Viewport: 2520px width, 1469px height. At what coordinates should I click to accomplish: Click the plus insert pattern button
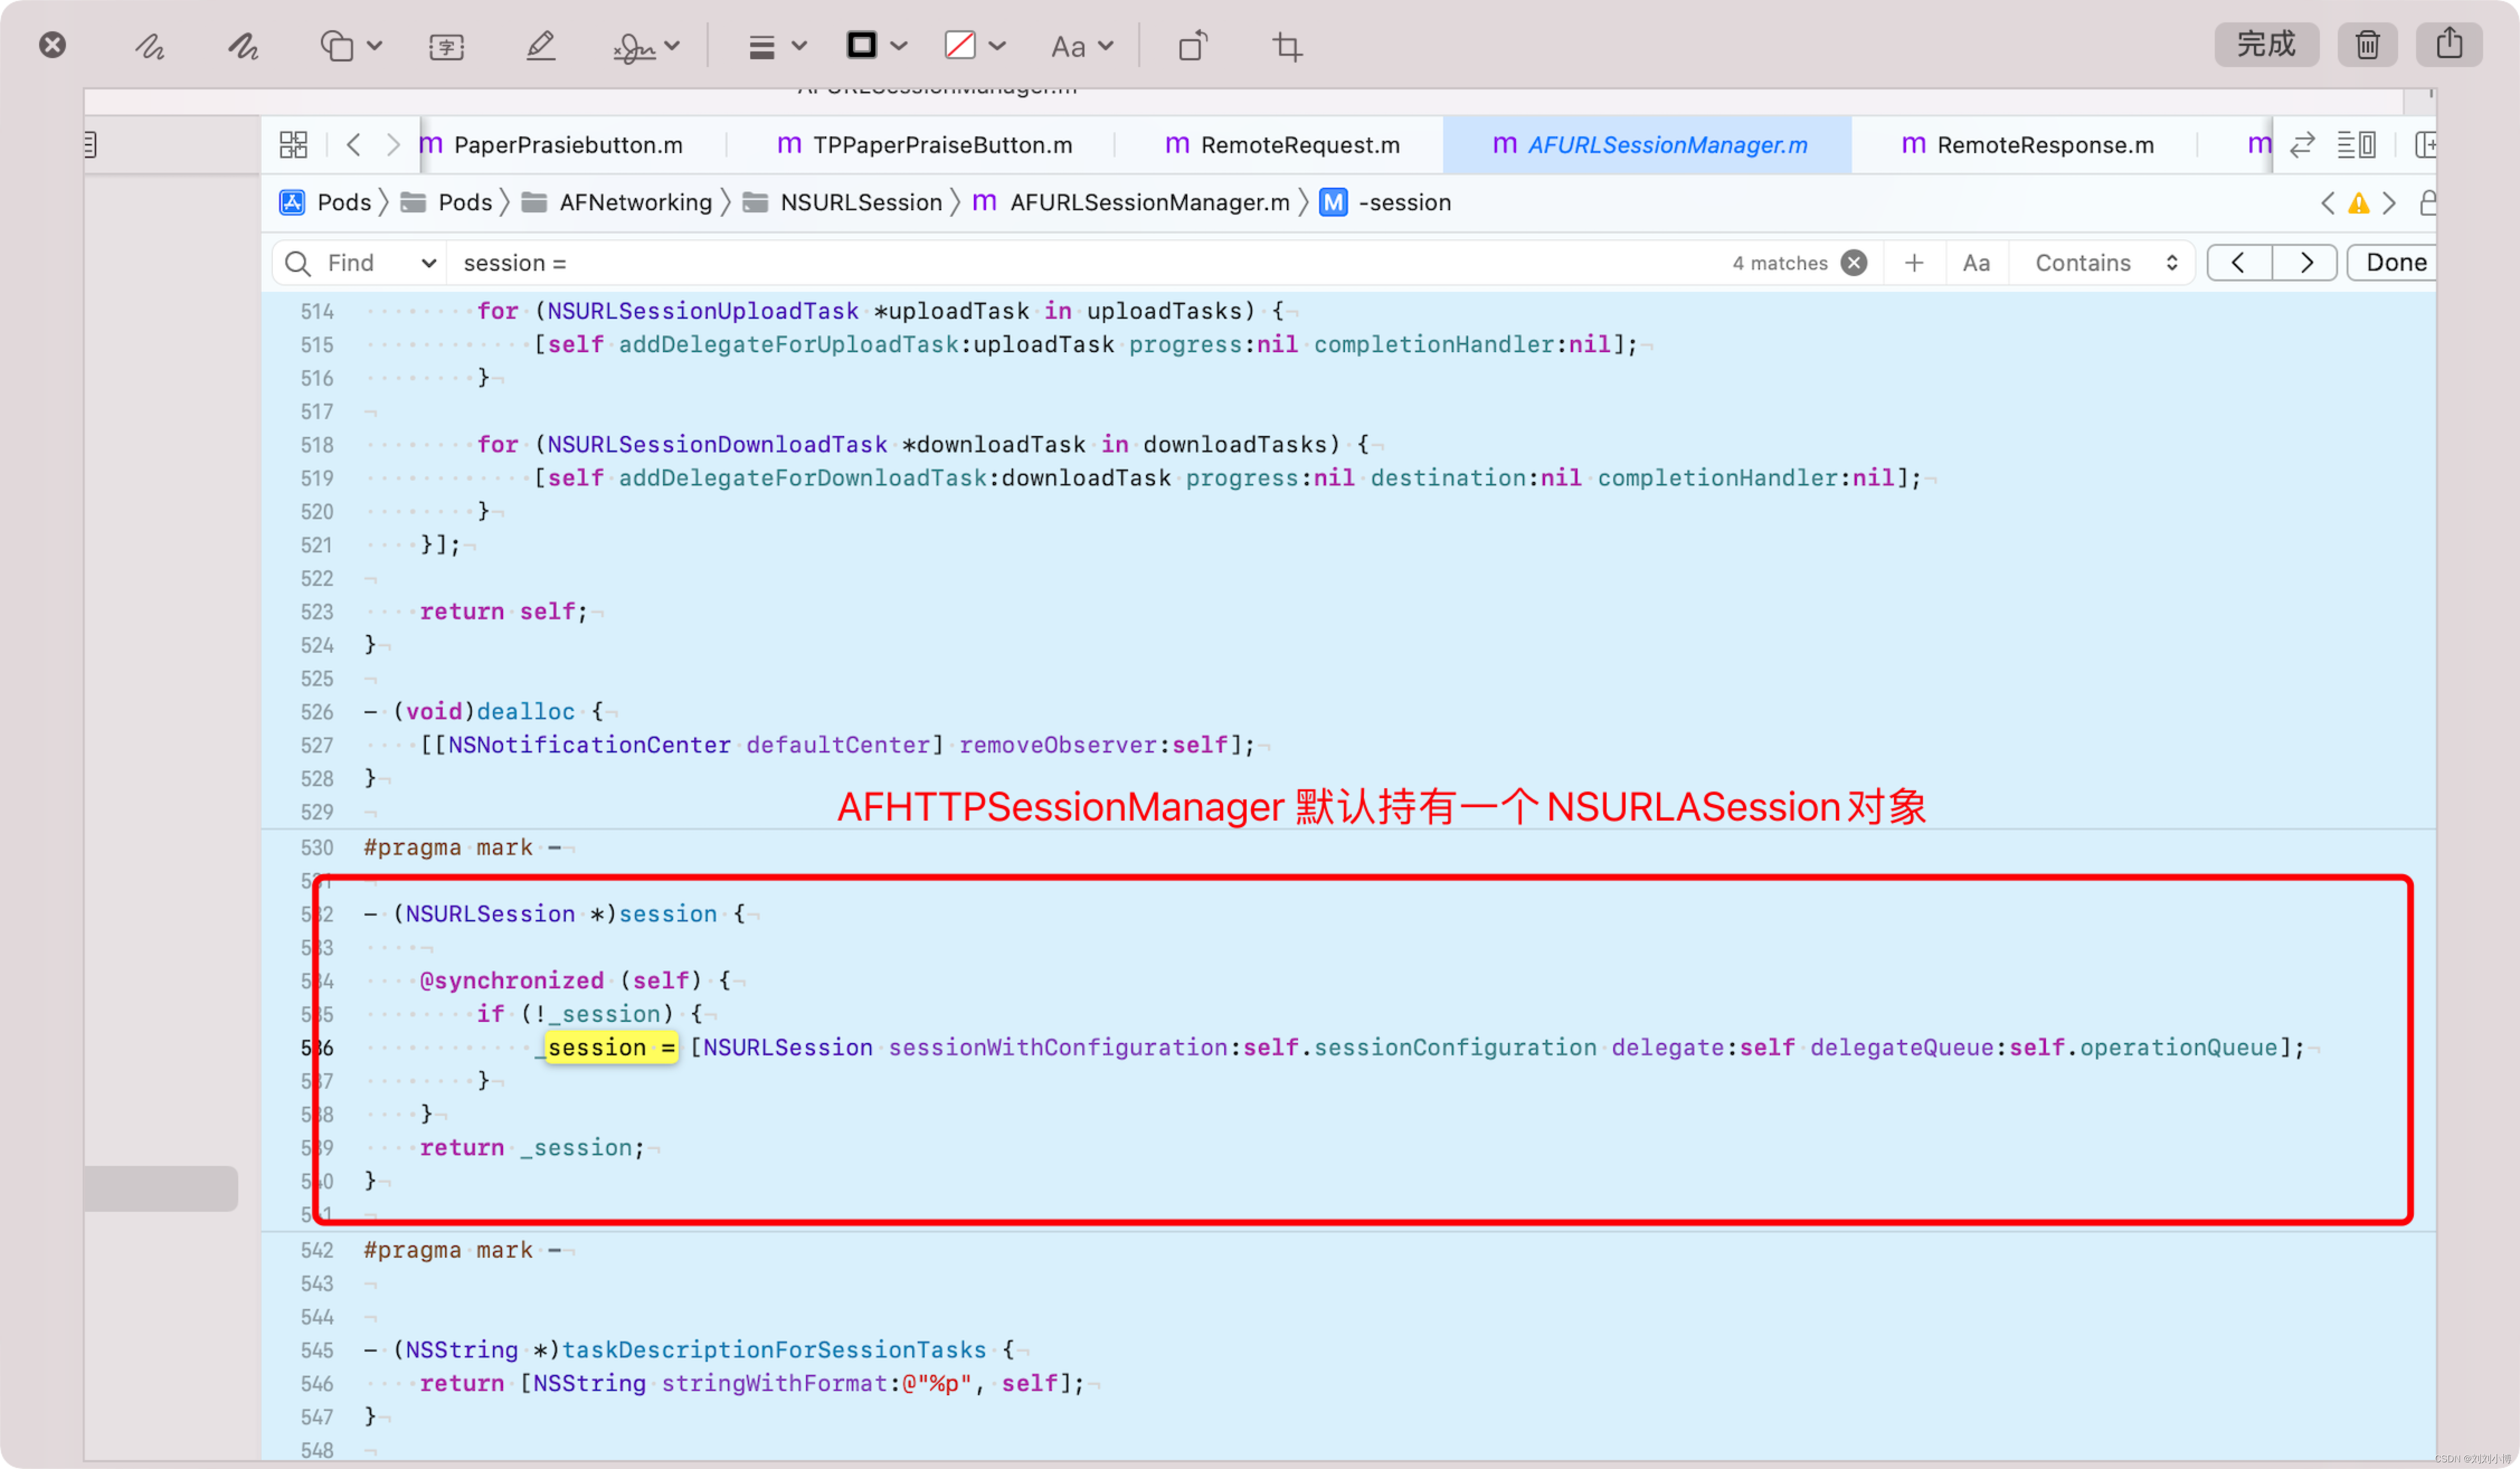[1914, 263]
